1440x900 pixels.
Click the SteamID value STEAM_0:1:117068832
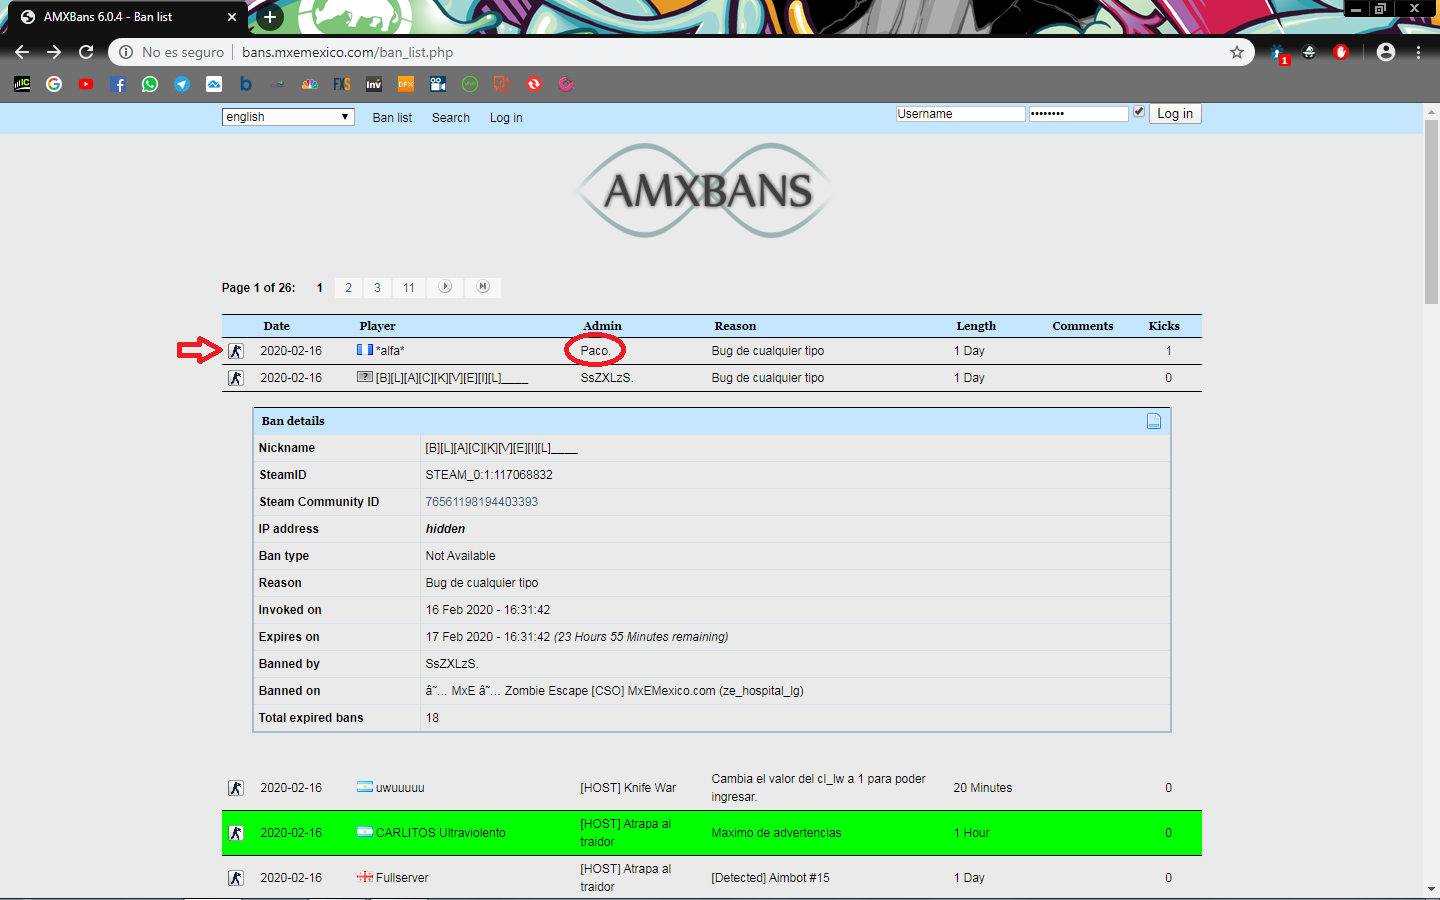[489, 475]
